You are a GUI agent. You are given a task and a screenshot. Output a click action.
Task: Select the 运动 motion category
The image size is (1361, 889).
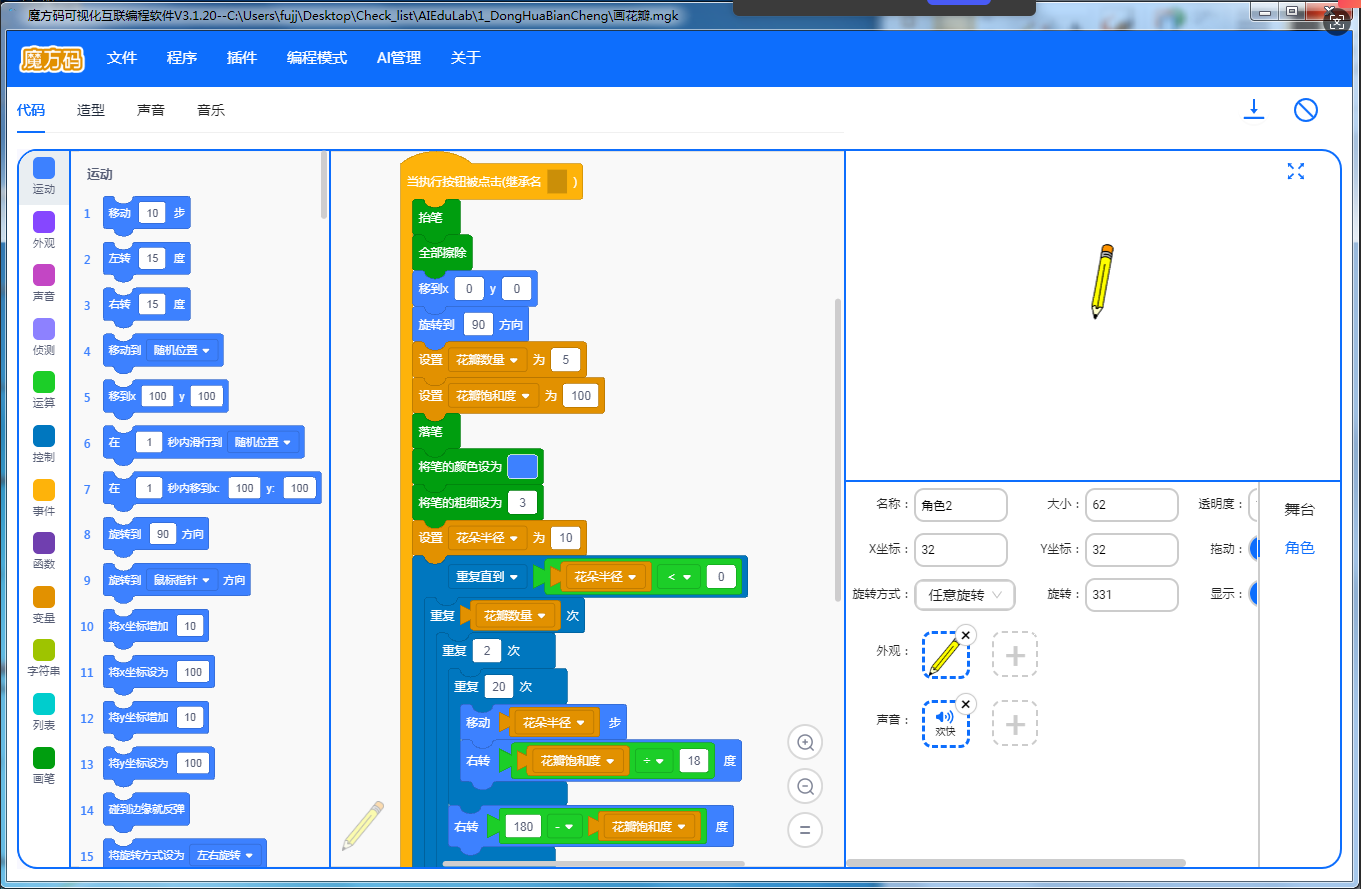pos(44,176)
